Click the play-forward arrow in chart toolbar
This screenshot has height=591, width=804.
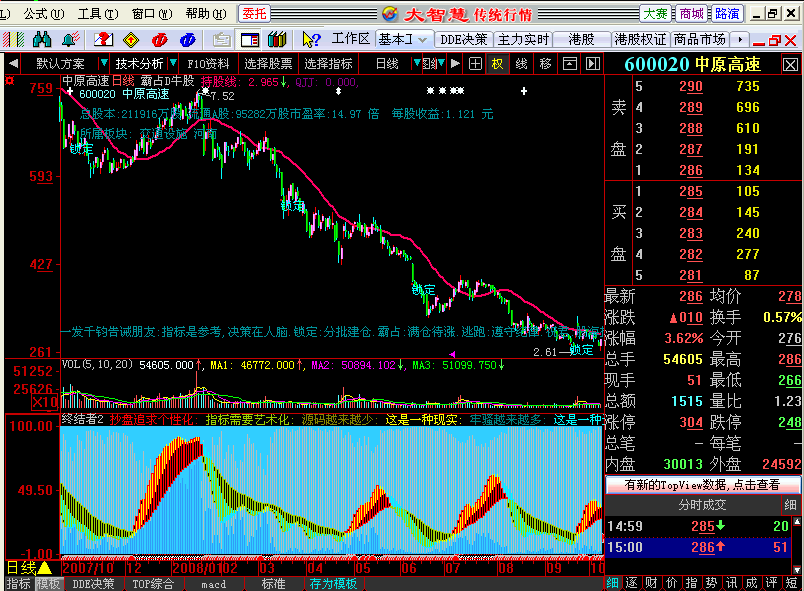[455, 64]
